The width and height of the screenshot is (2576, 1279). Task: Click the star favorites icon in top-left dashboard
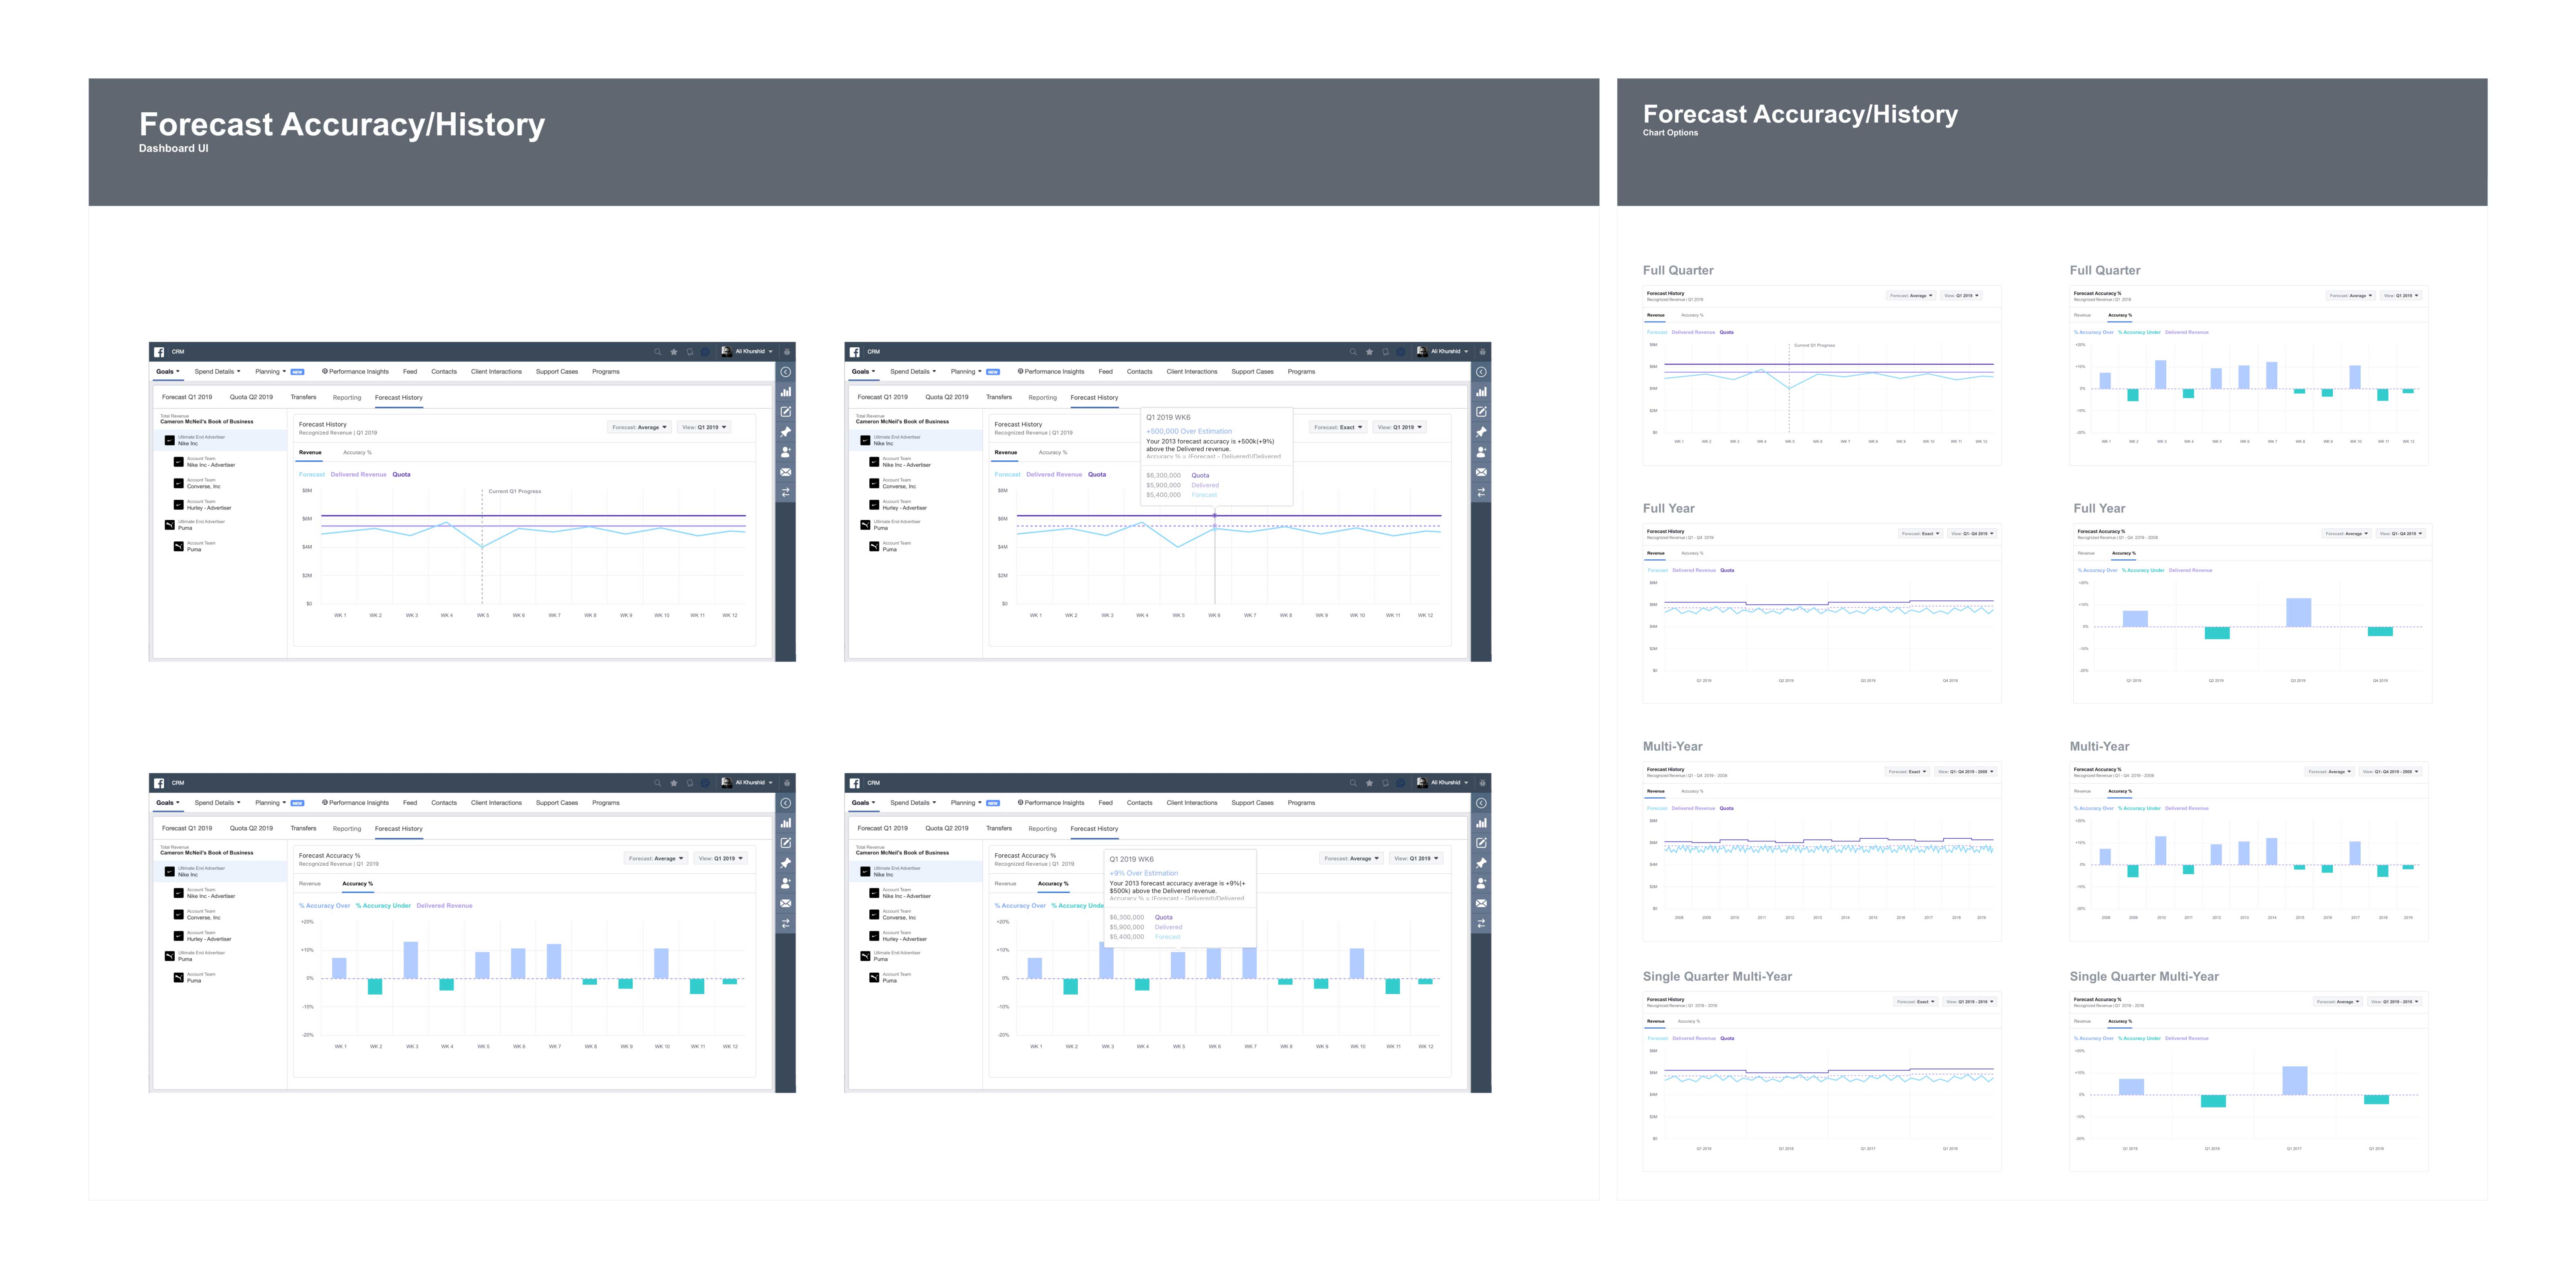click(x=674, y=352)
